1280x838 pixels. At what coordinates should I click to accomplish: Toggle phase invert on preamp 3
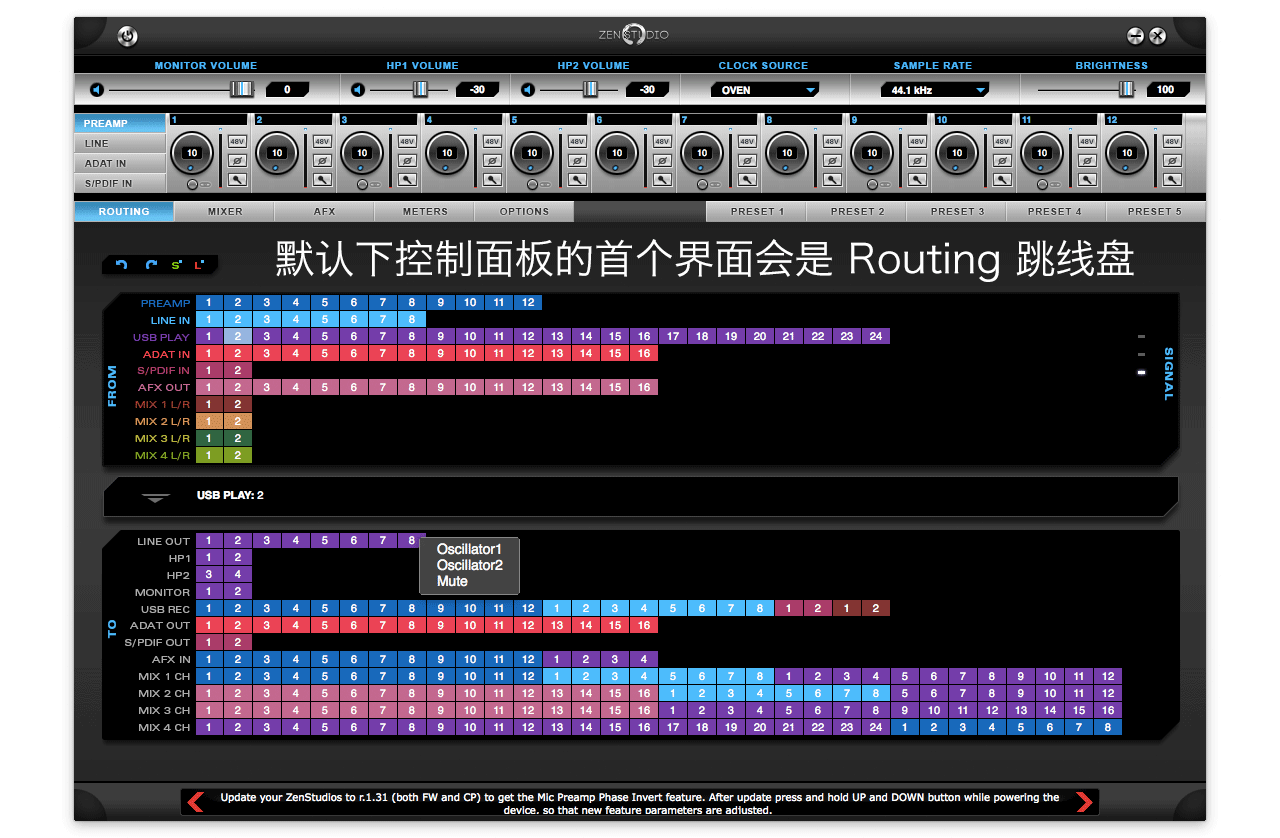[407, 161]
